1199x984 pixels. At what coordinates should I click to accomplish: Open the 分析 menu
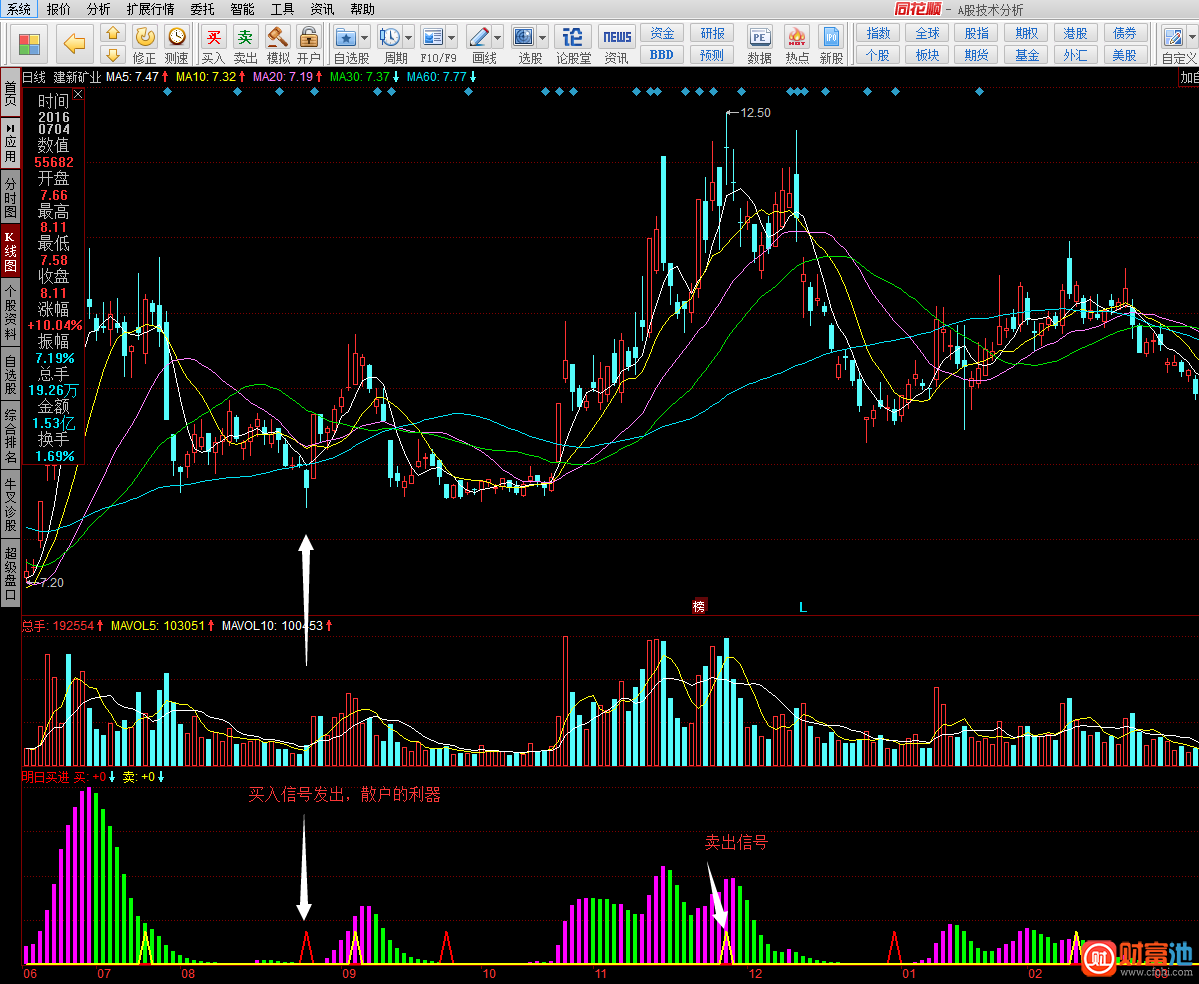click(99, 9)
